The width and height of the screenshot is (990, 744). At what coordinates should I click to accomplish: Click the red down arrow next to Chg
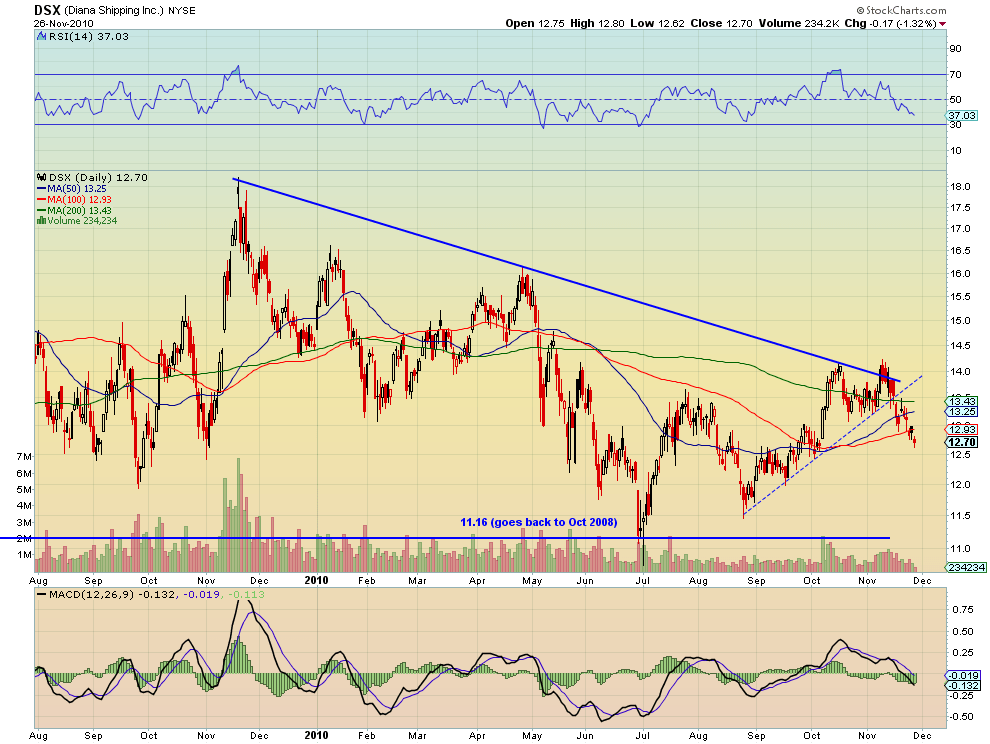point(943,24)
